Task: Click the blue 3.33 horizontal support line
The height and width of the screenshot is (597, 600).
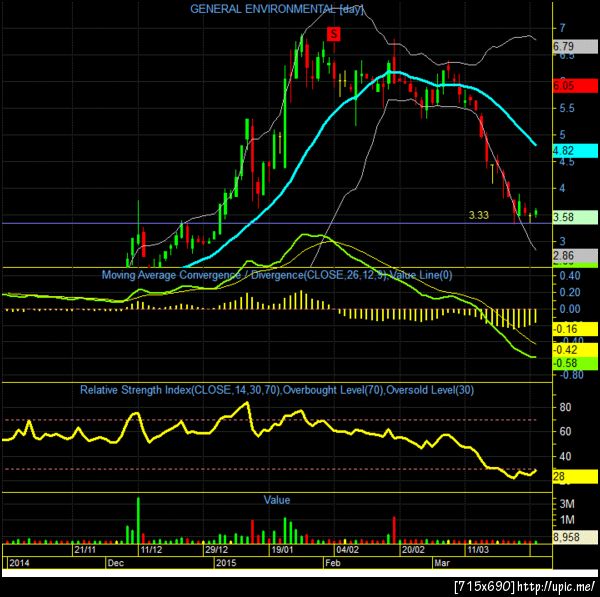Action: tap(277, 223)
